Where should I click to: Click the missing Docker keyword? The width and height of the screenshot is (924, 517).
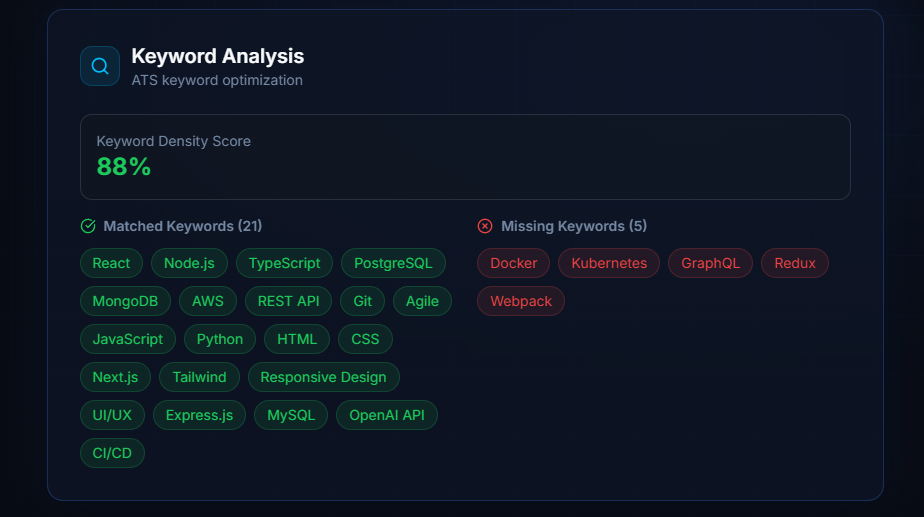pos(514,263)
